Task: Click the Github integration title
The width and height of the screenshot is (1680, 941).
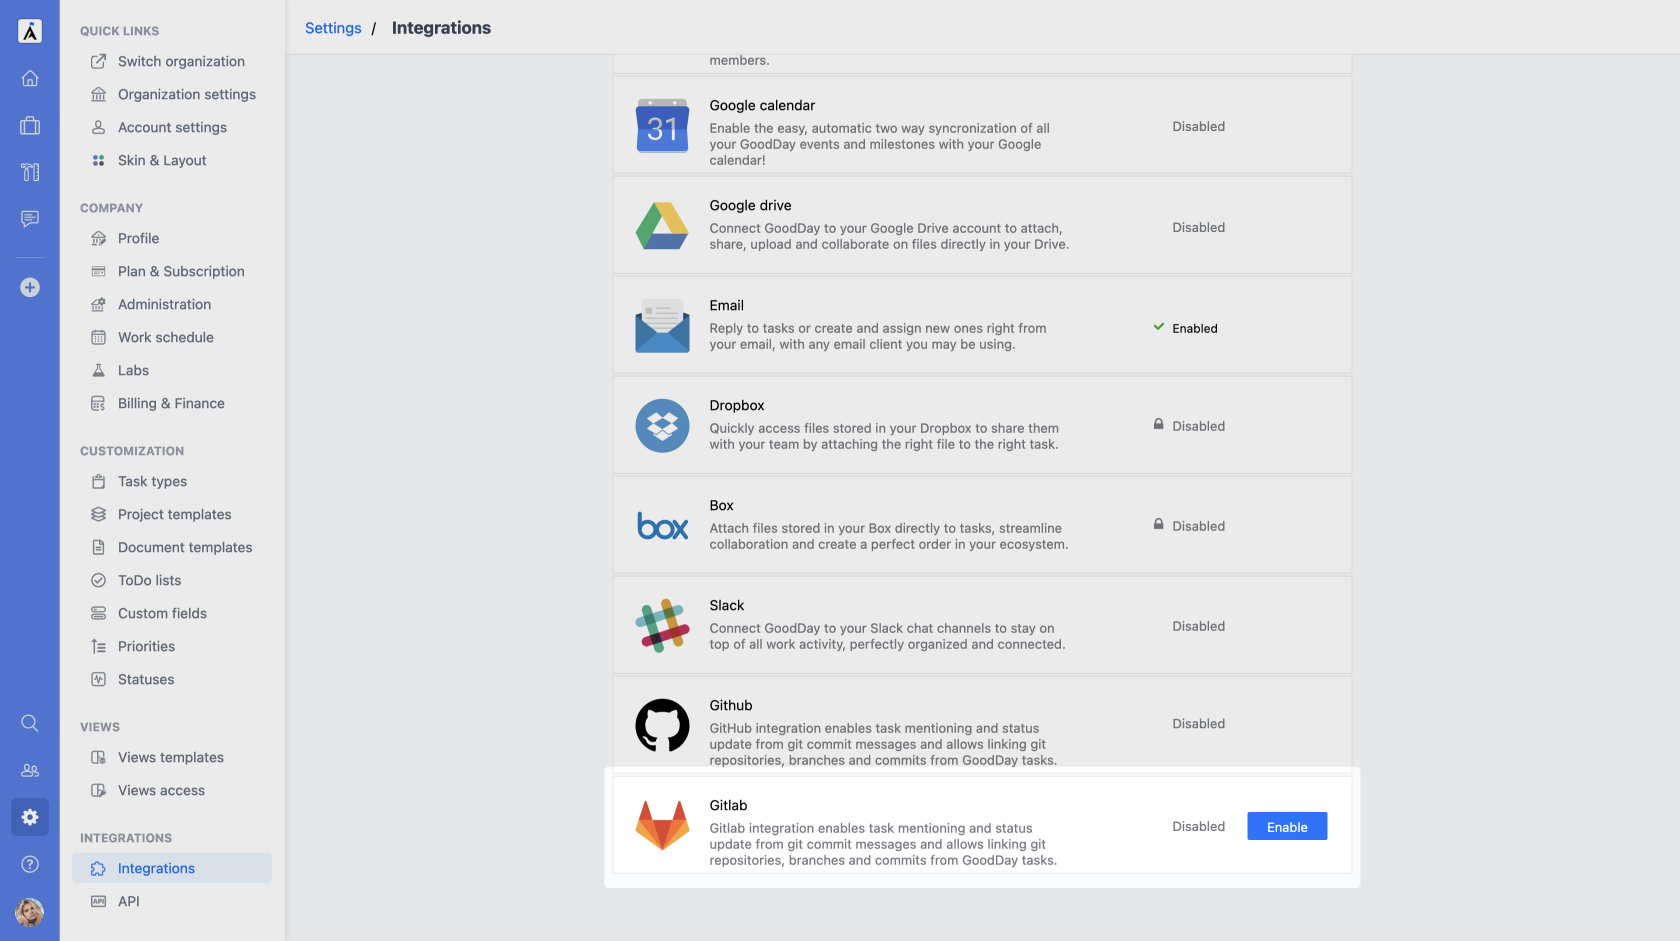Action: (x=730, y=705)
